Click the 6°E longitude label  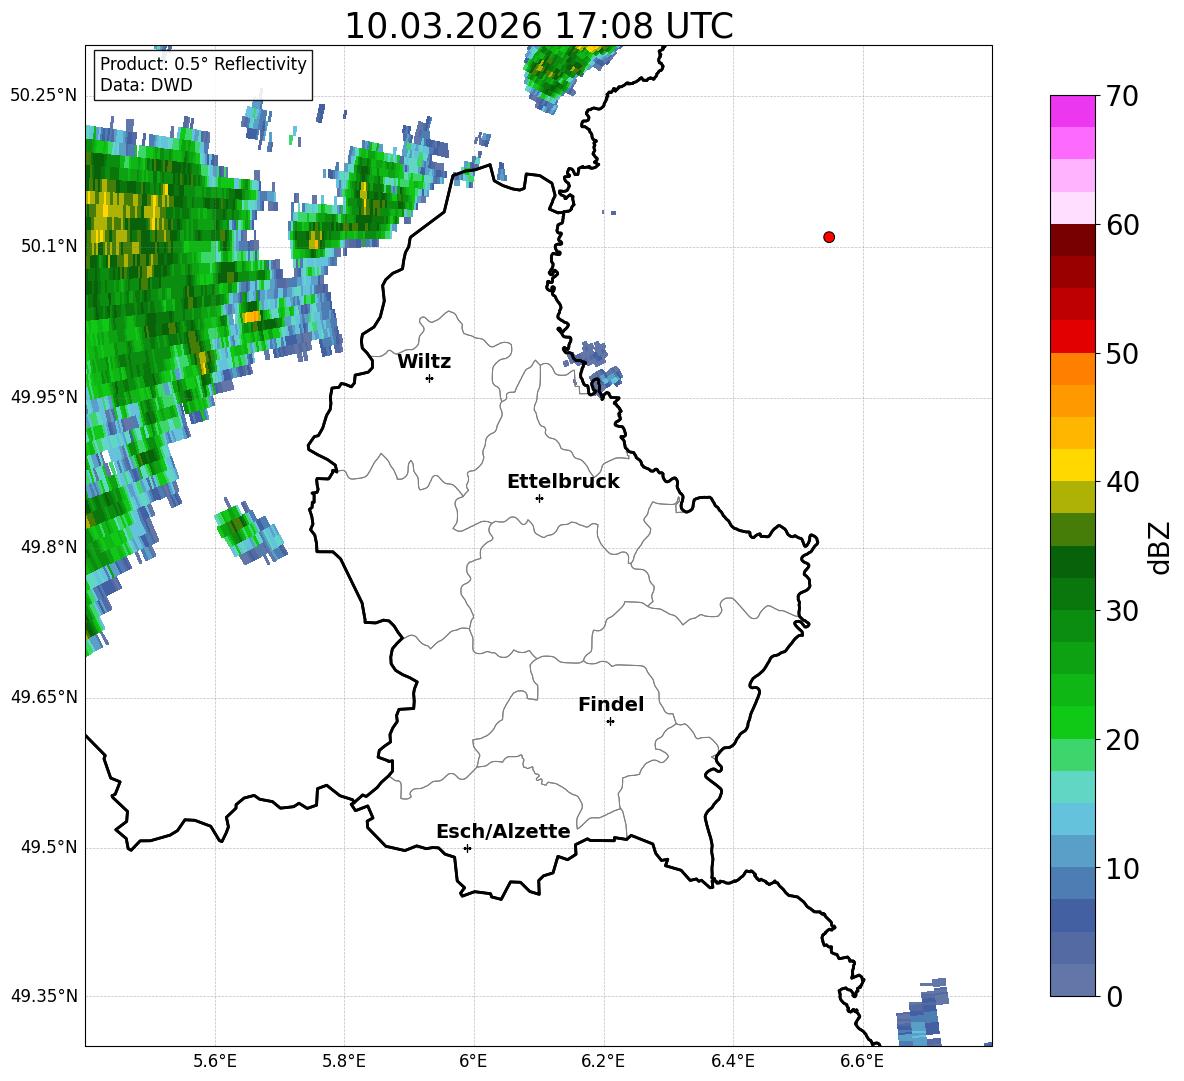[473, 1061]
